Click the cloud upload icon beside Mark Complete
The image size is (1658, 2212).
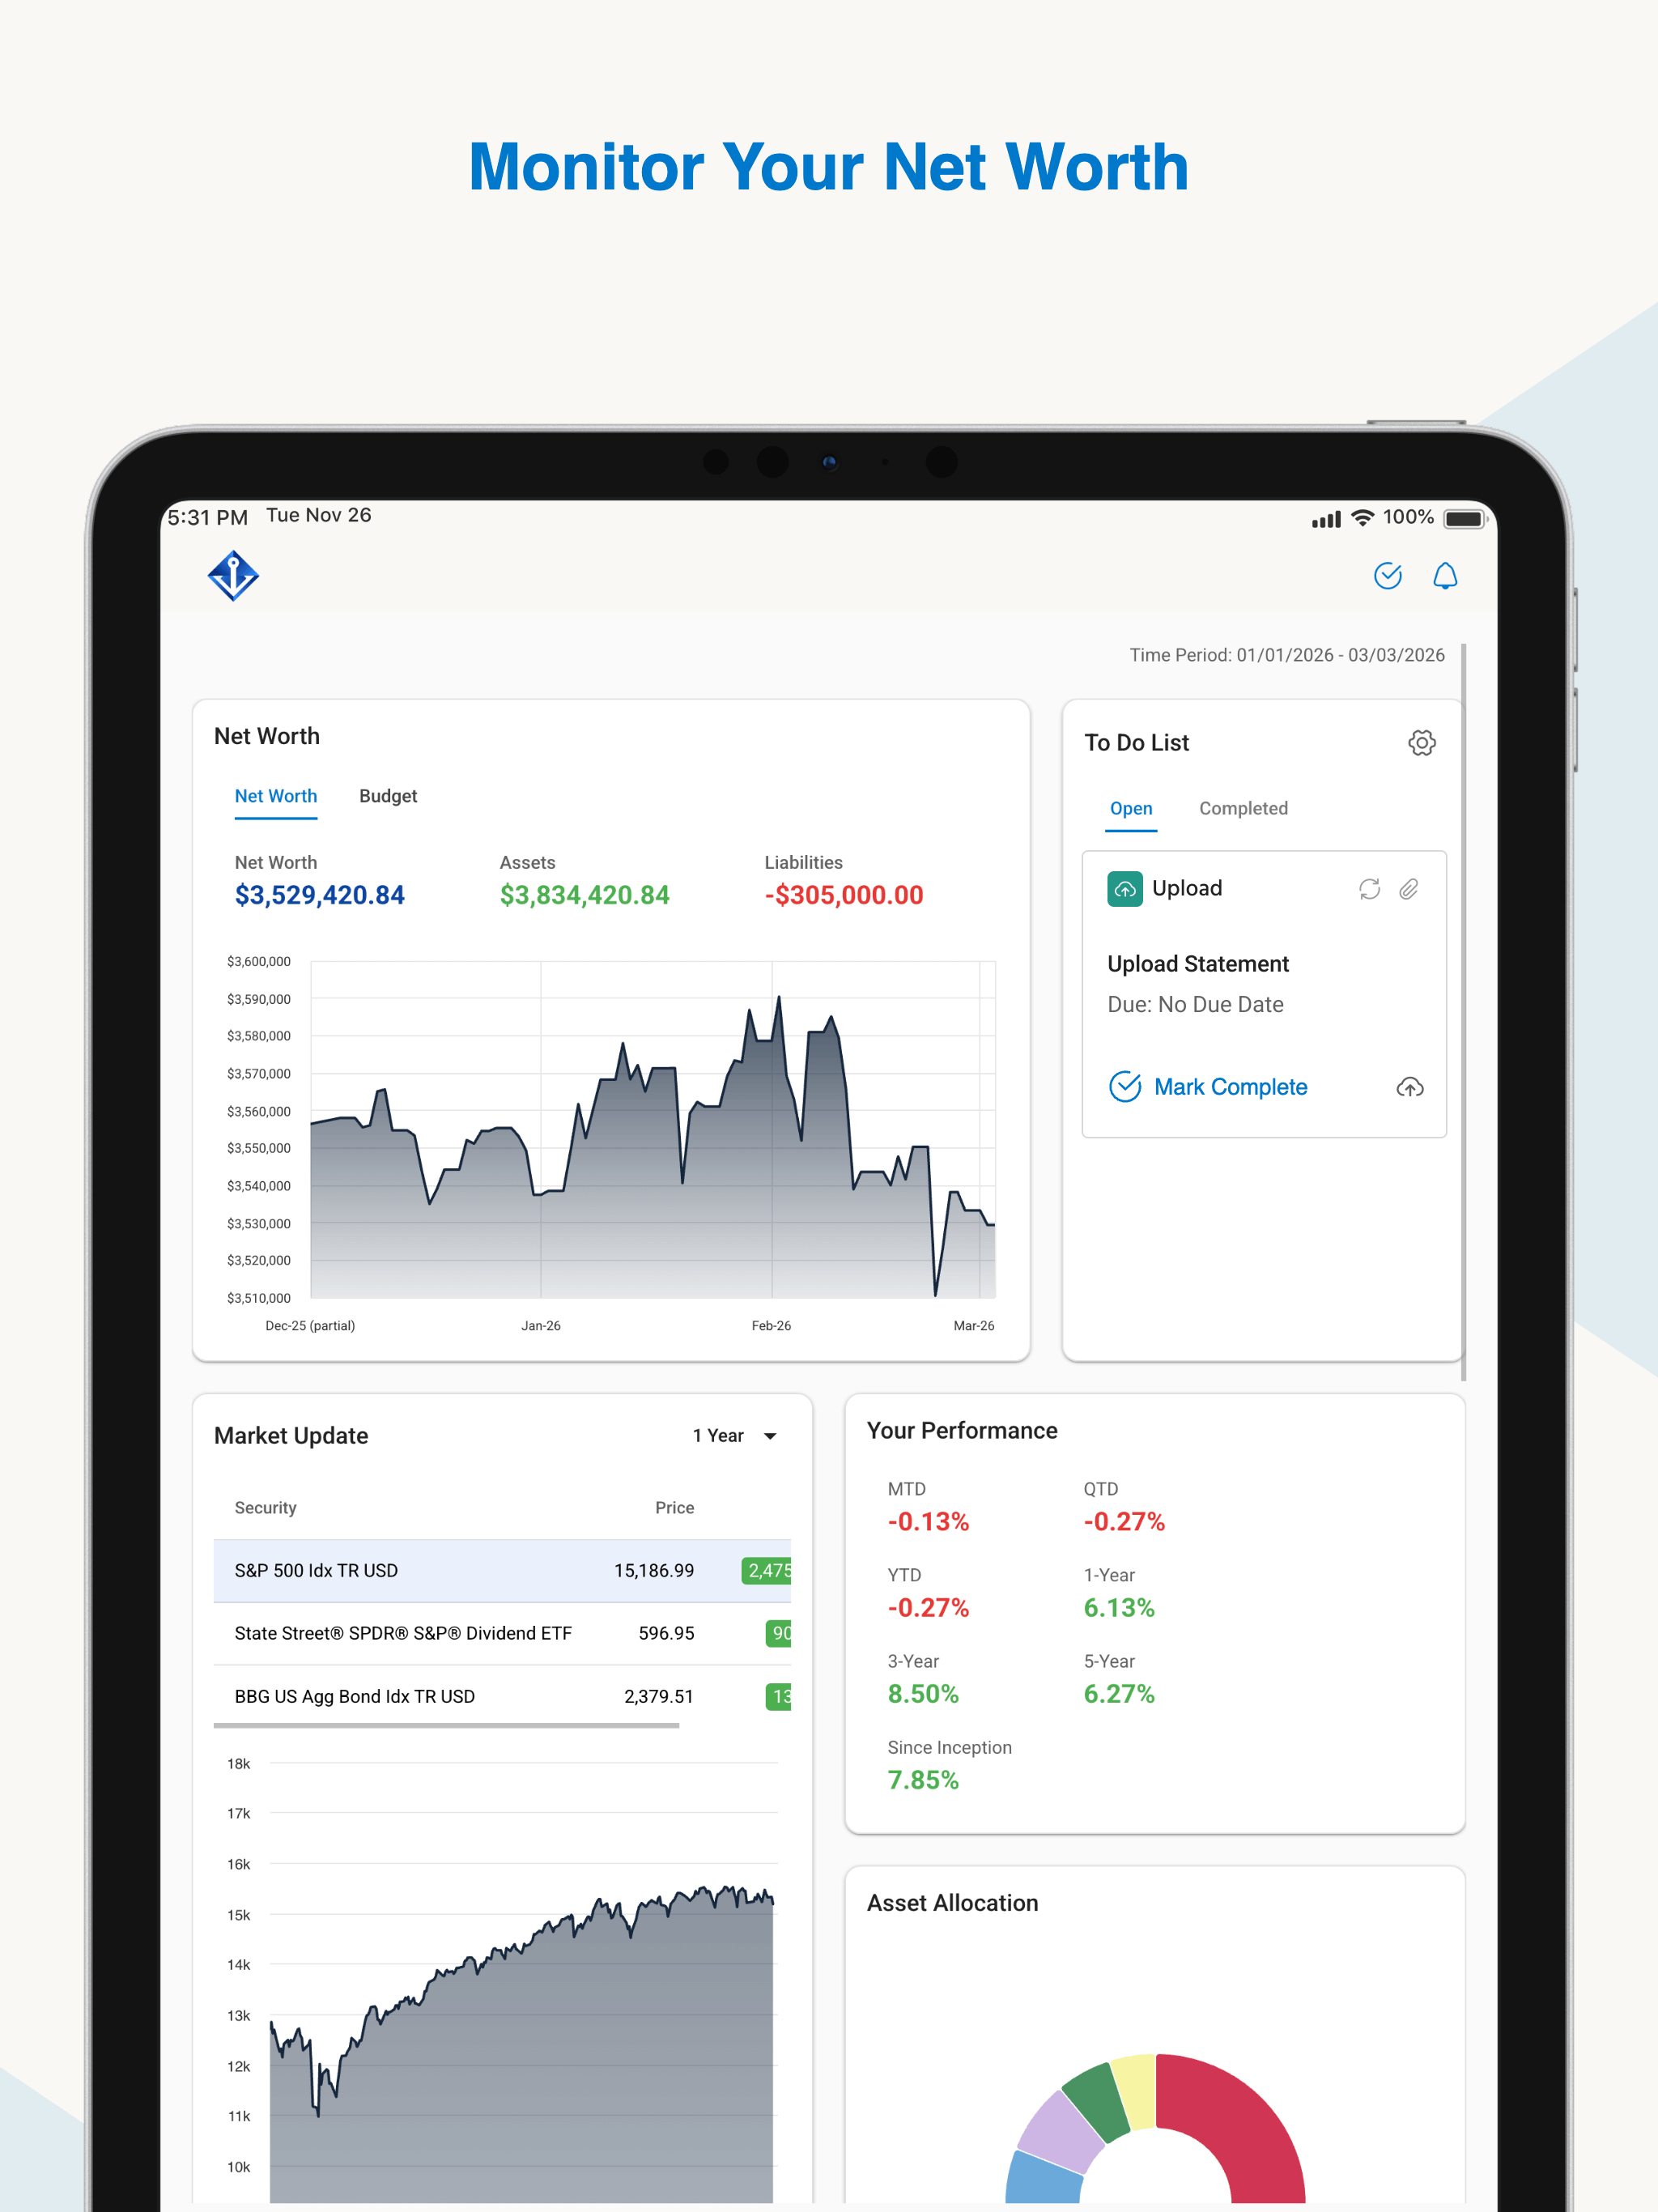[x=1410, y=1087]
